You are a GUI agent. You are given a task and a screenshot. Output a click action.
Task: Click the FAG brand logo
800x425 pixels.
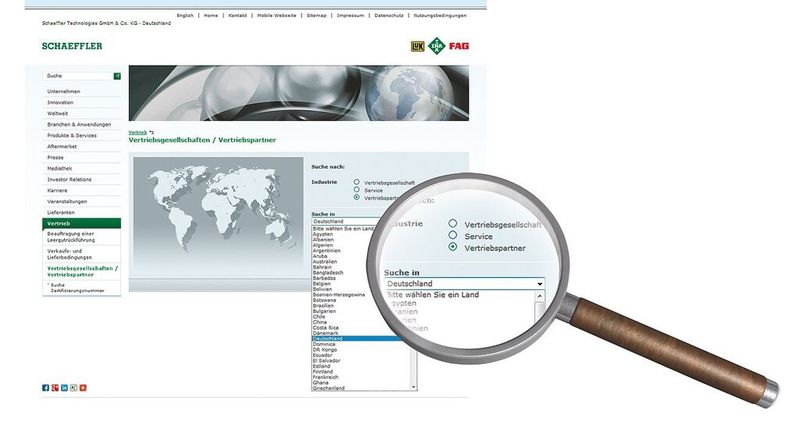pyautogui.click(x=459, y=46)
